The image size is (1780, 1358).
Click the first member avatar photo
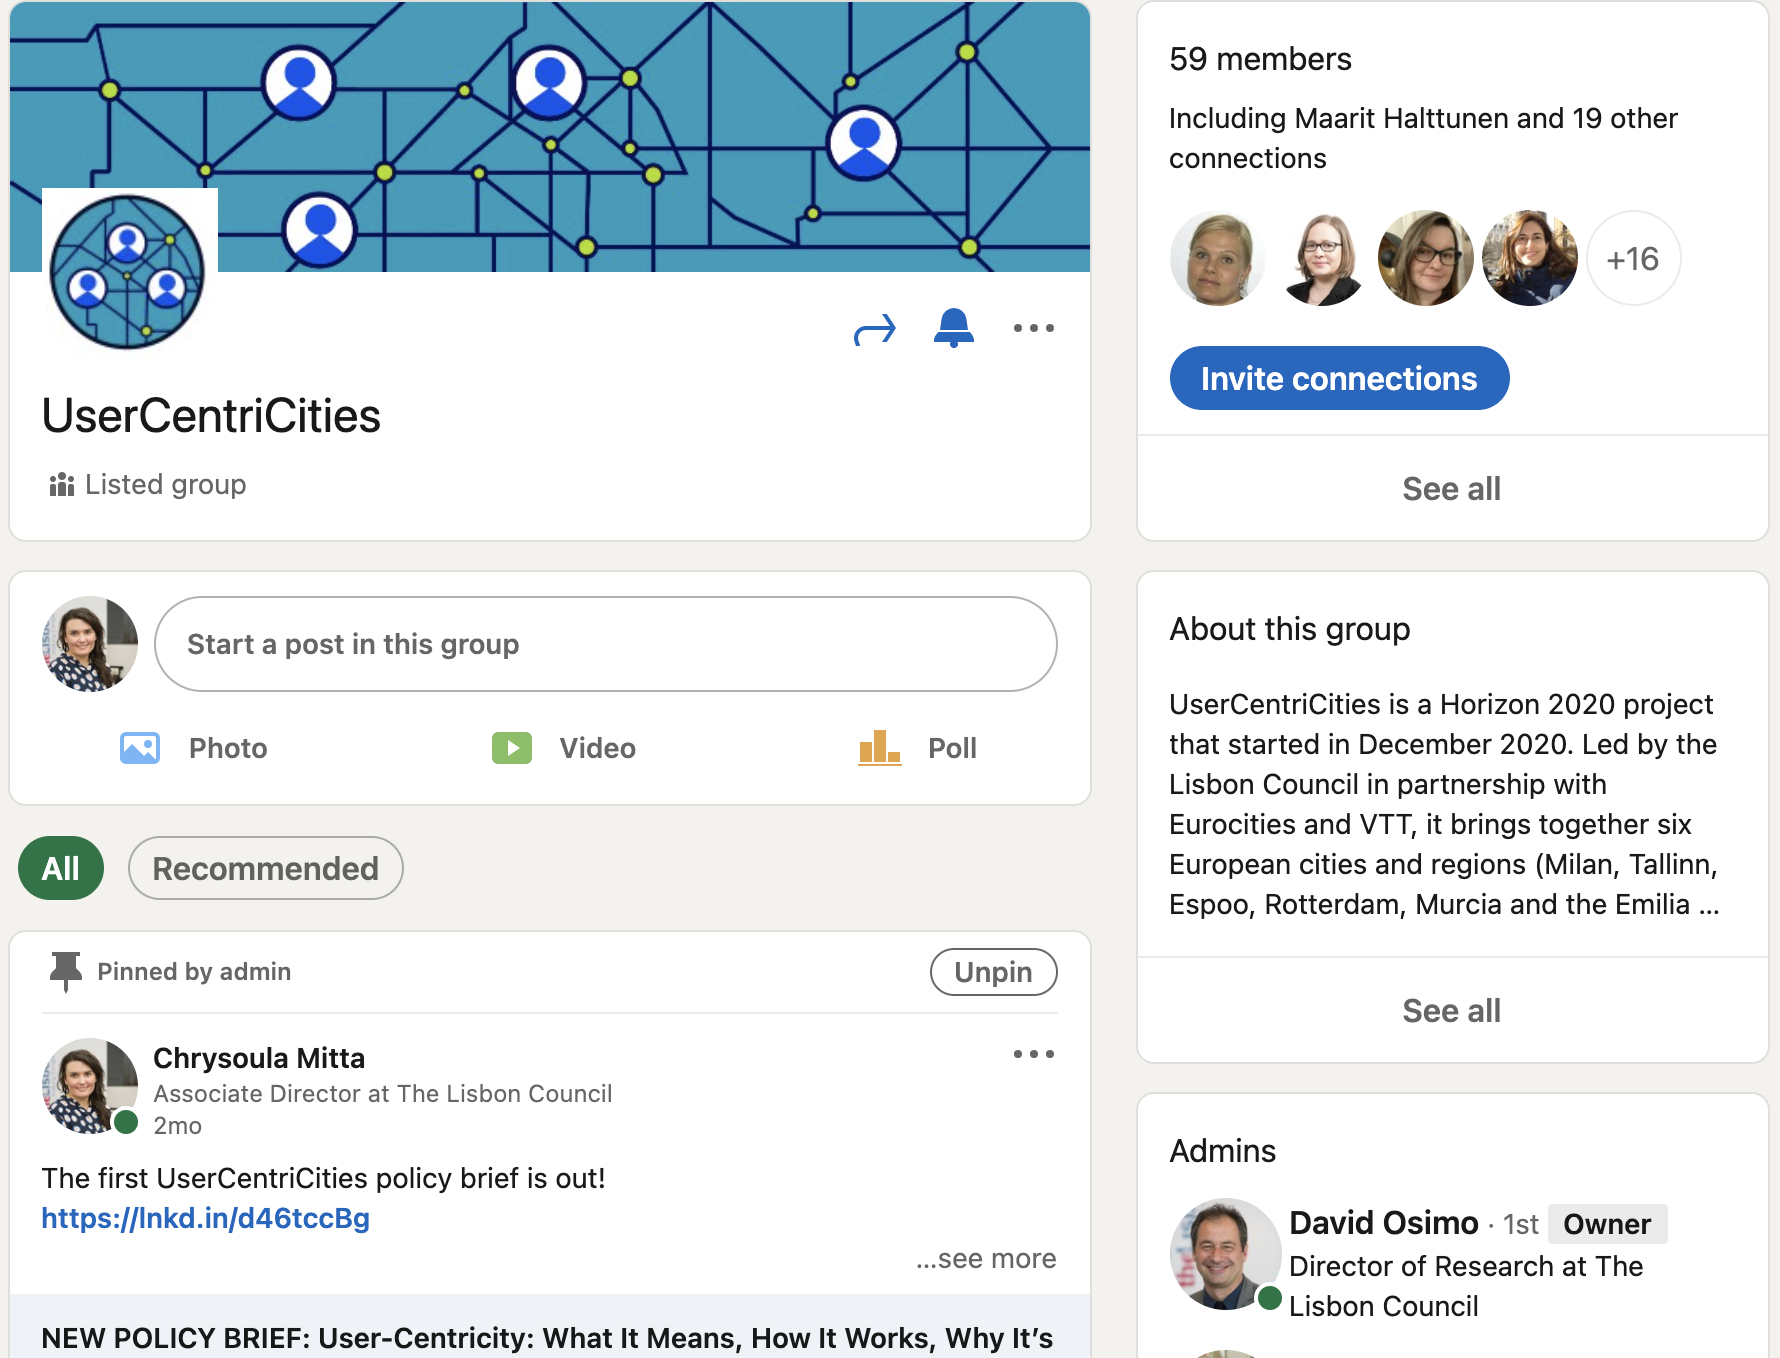click(1217, 259)
